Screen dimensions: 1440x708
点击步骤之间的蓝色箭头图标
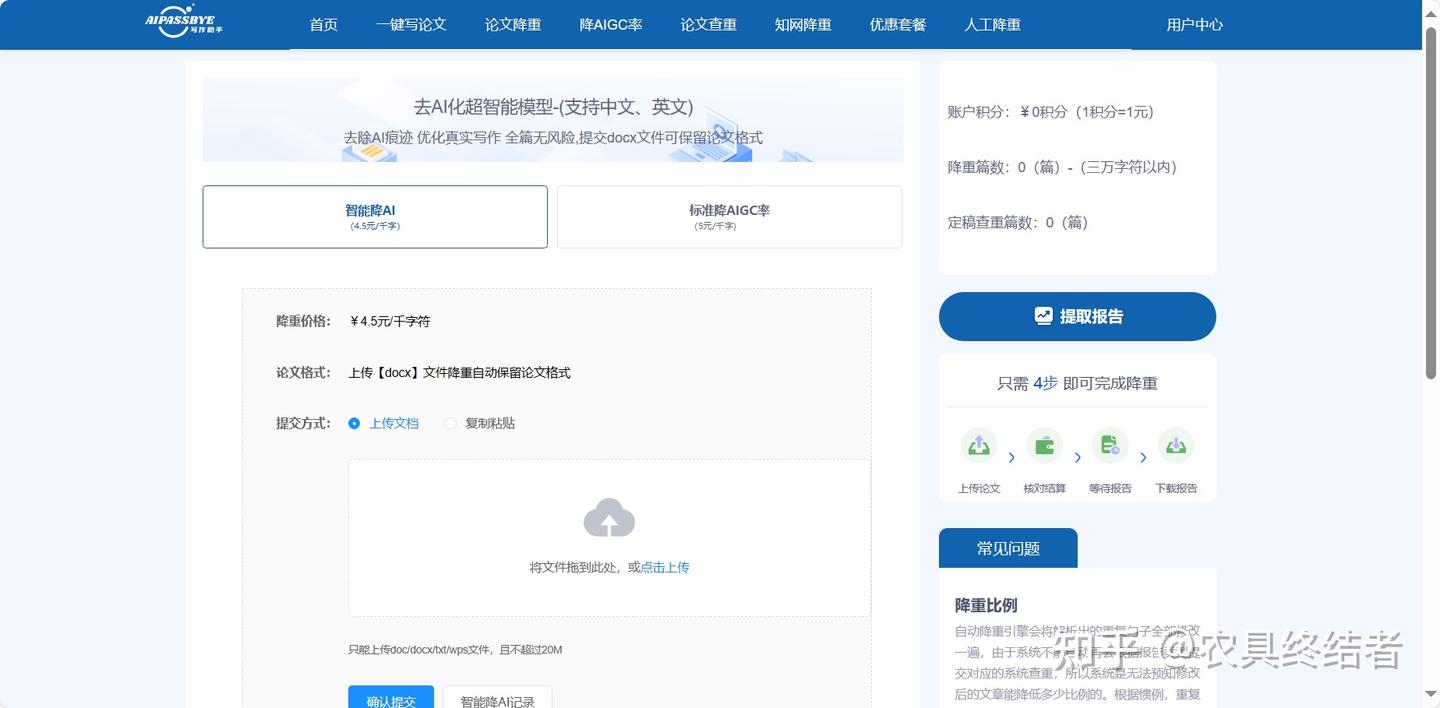click(x=1011, y=456)
